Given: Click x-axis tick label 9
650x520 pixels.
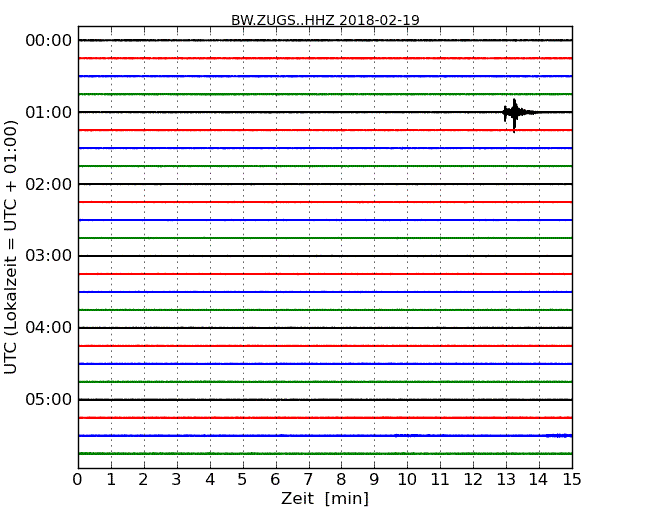Looking at the screenshot, I should point(374,479).
